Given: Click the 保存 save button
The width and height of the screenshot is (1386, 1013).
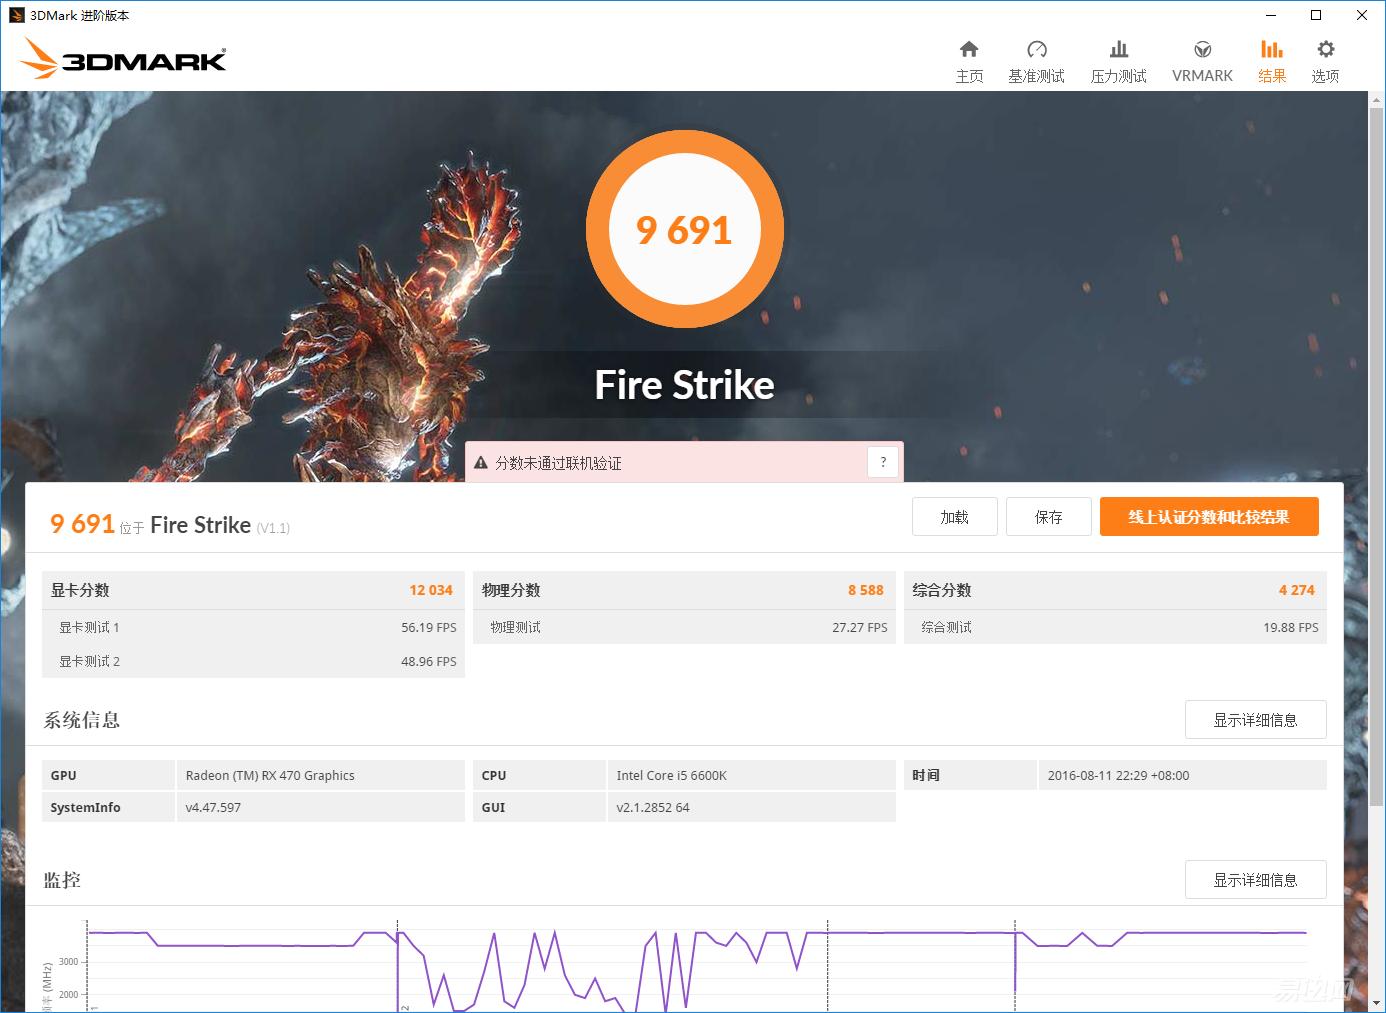Looking at the screenshot, I should tap(1048, 516).
